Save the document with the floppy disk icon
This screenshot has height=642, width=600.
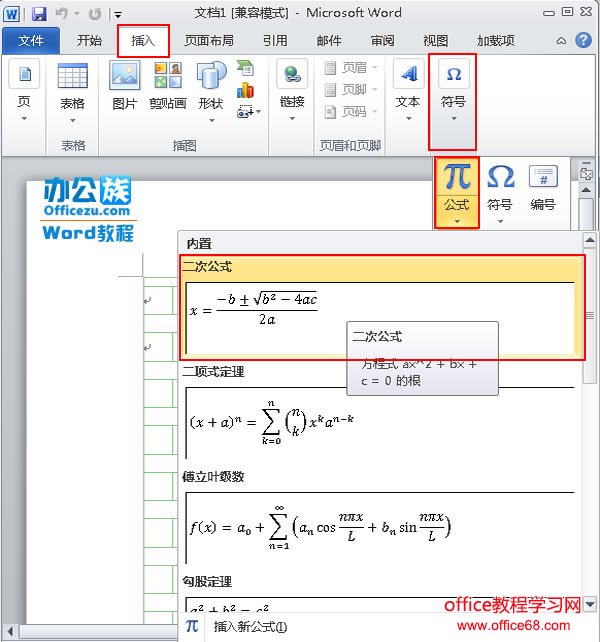(39, 14)
